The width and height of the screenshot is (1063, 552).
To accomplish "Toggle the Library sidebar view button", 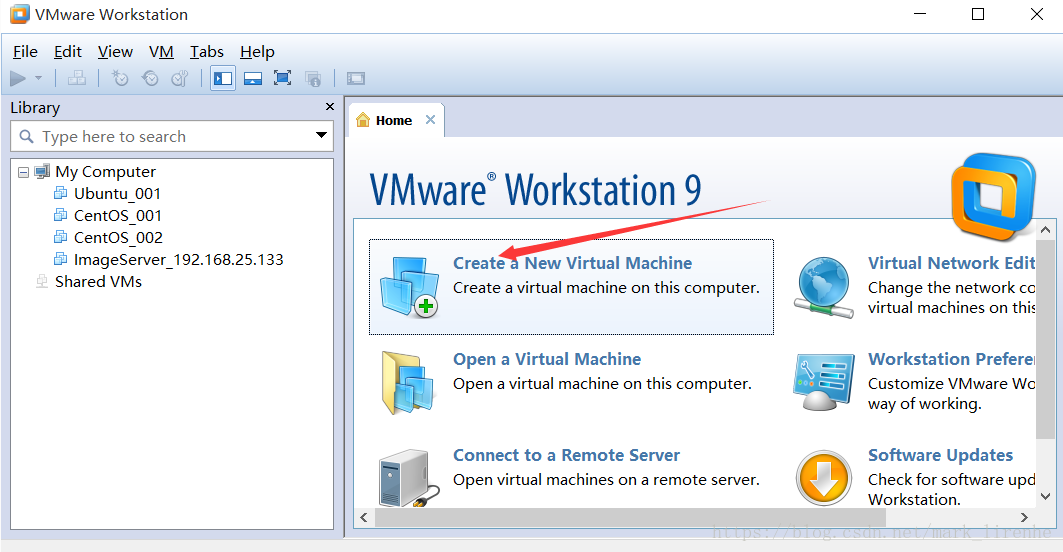I will pyautogui.click(x=223, y=79).
